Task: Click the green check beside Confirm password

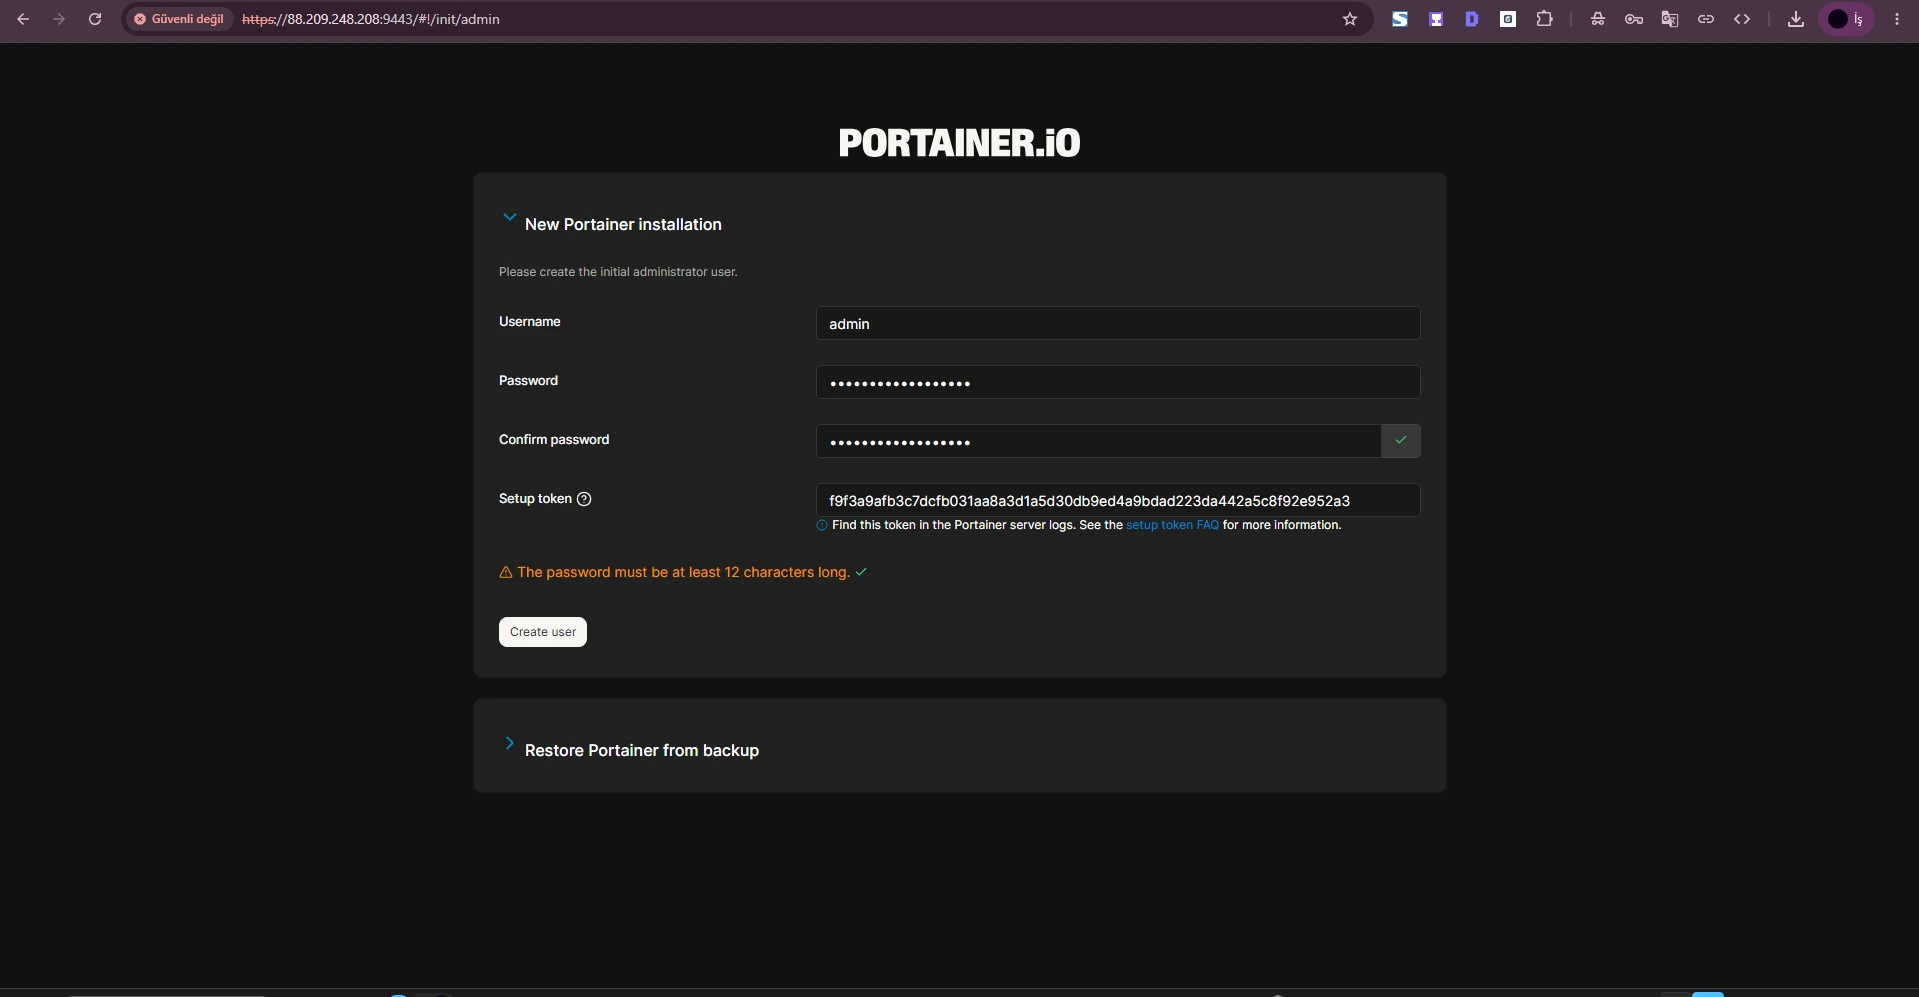Action: point(1401,441)
